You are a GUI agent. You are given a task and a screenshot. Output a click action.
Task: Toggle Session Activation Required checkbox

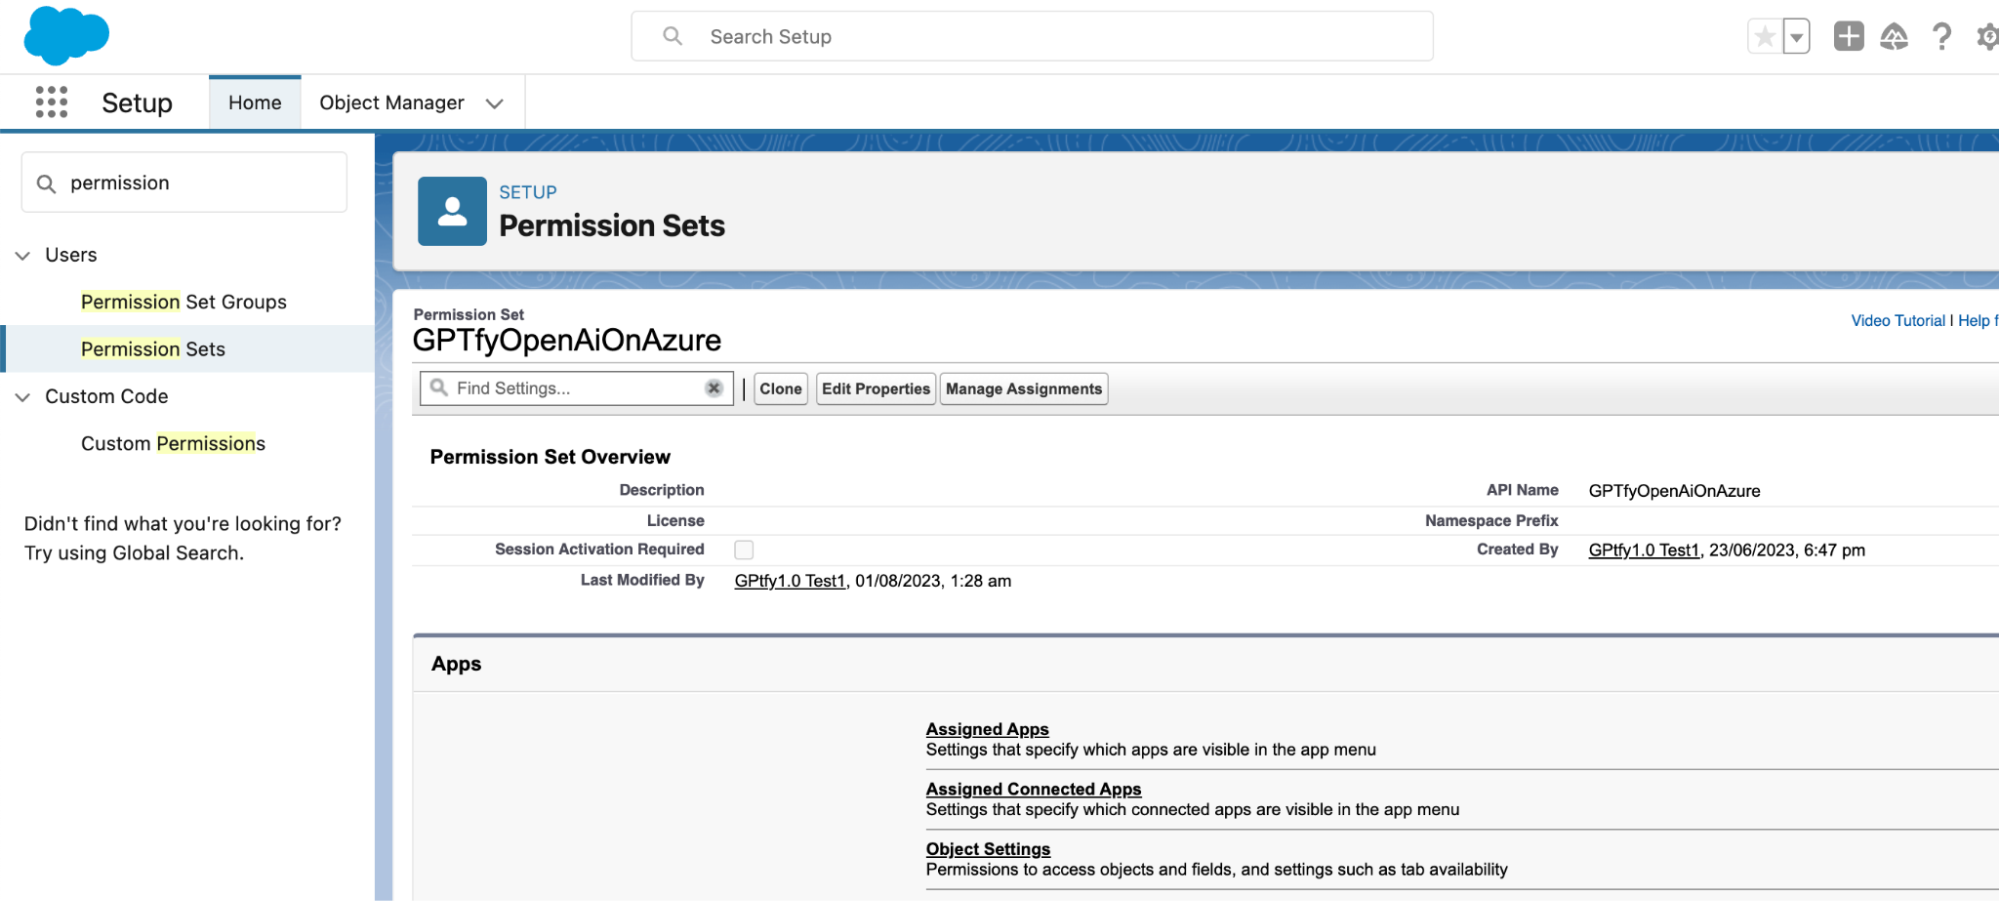click(x=744, y=550)
